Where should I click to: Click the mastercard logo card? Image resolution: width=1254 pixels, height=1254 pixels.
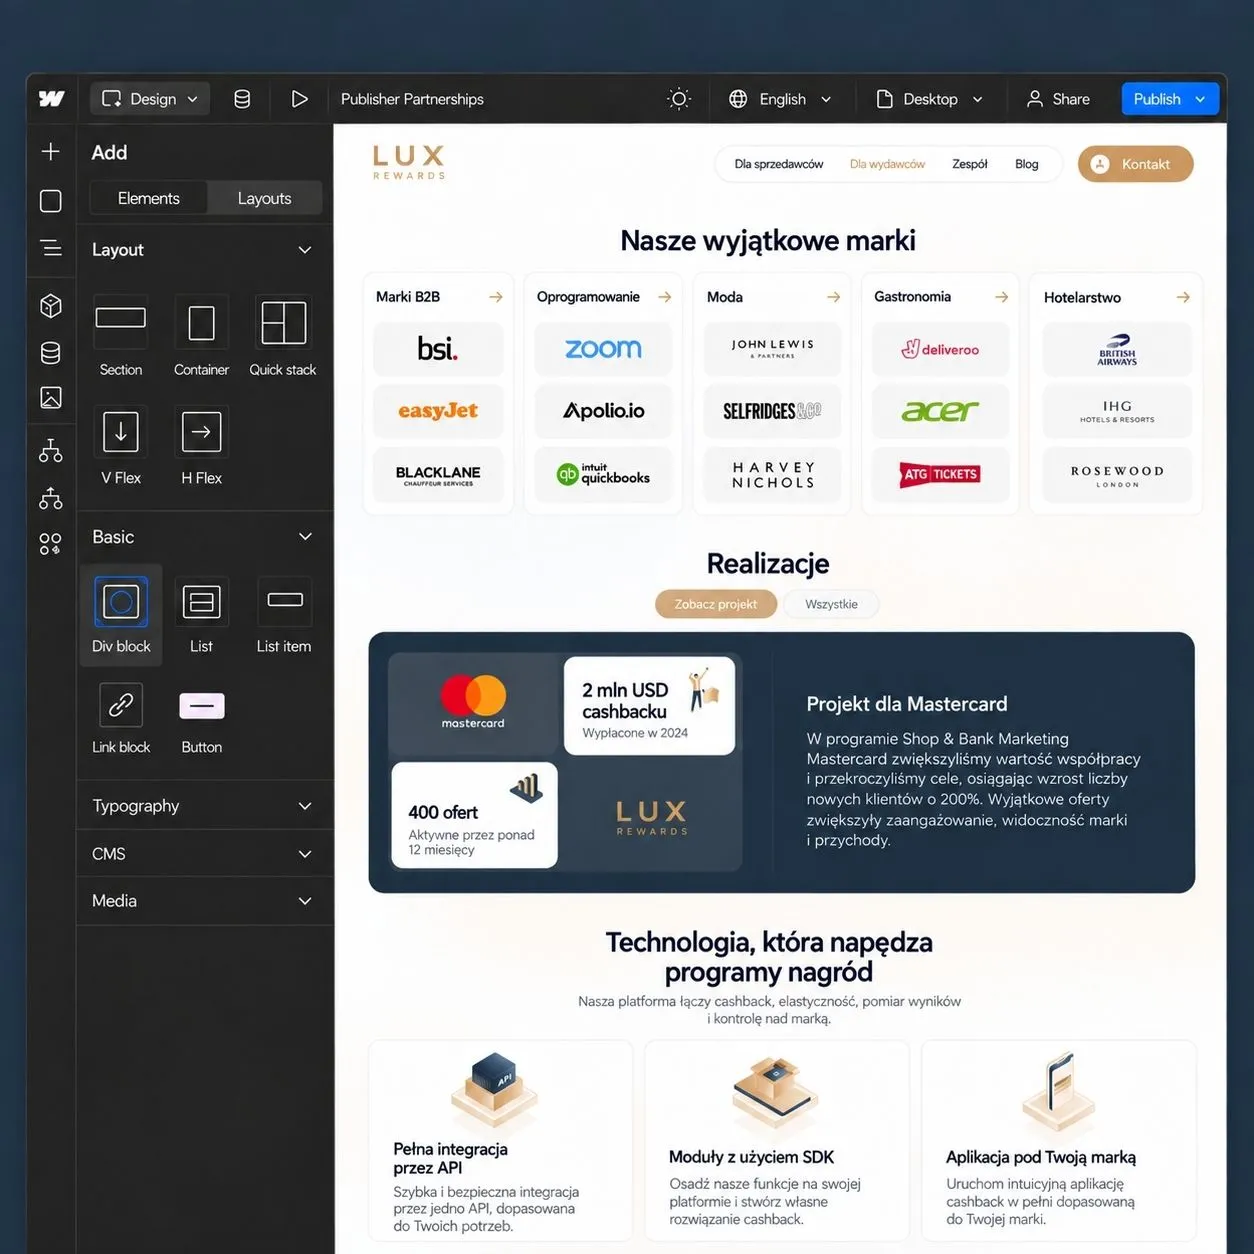(473, 704)
